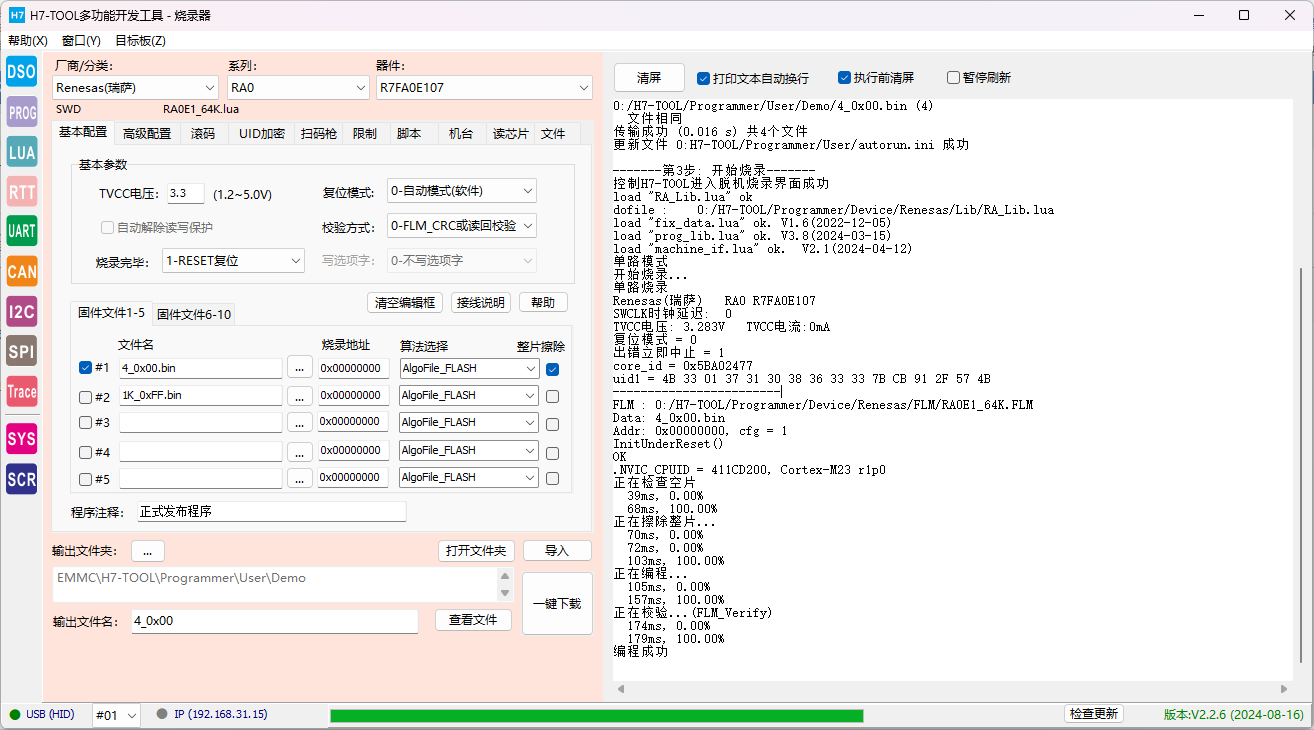Click the H7 application logo icon
Image resolution: width=1314 pixels, height=730 pixels.
point(16,15)
